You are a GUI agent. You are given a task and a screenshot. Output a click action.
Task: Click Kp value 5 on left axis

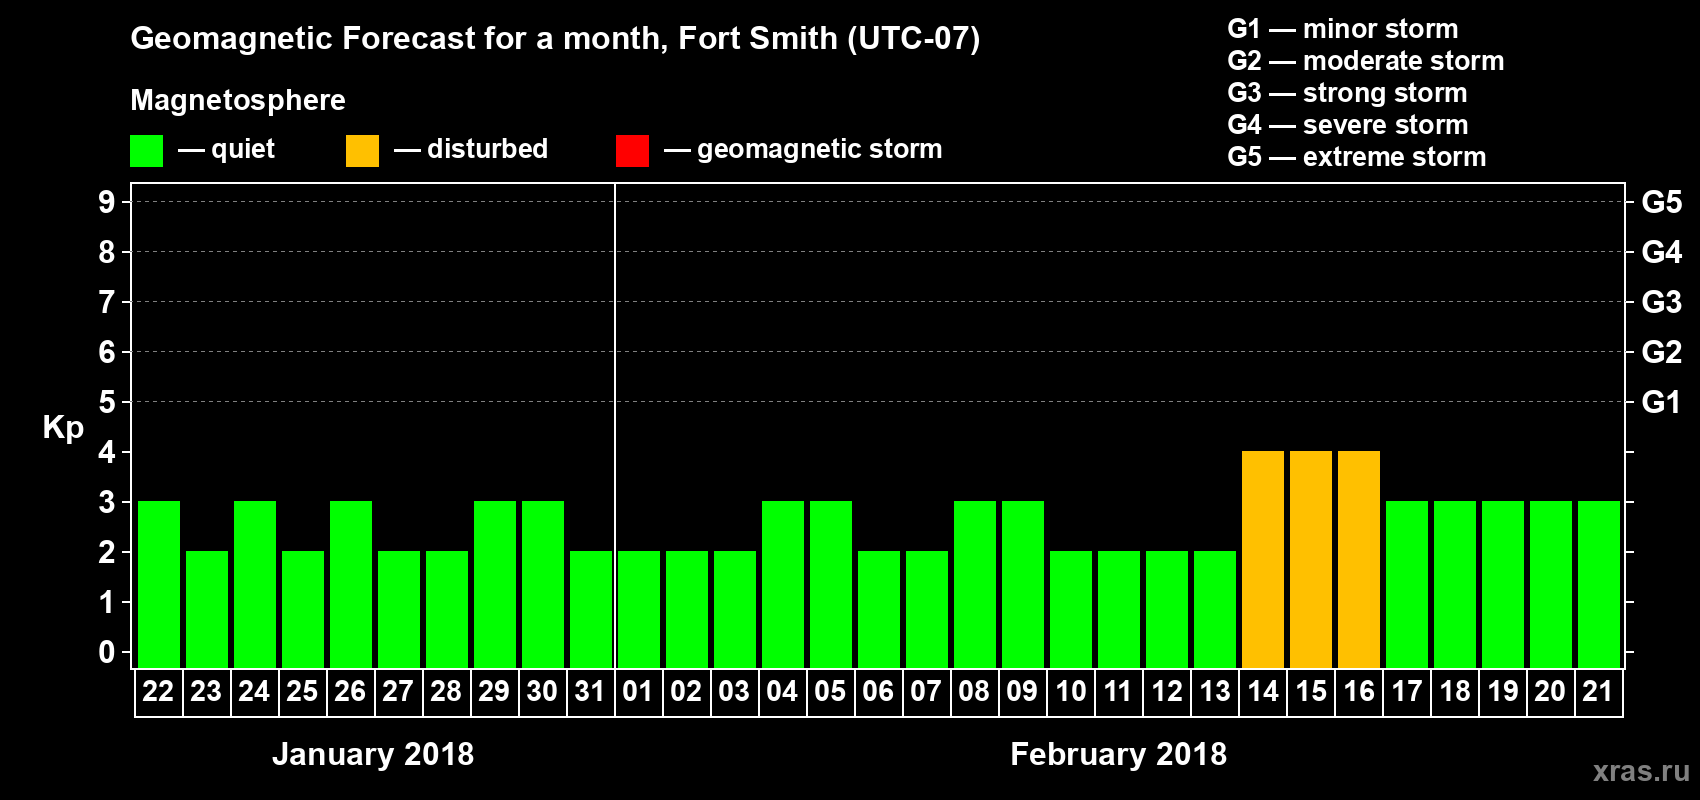click(x=107, y=402)
